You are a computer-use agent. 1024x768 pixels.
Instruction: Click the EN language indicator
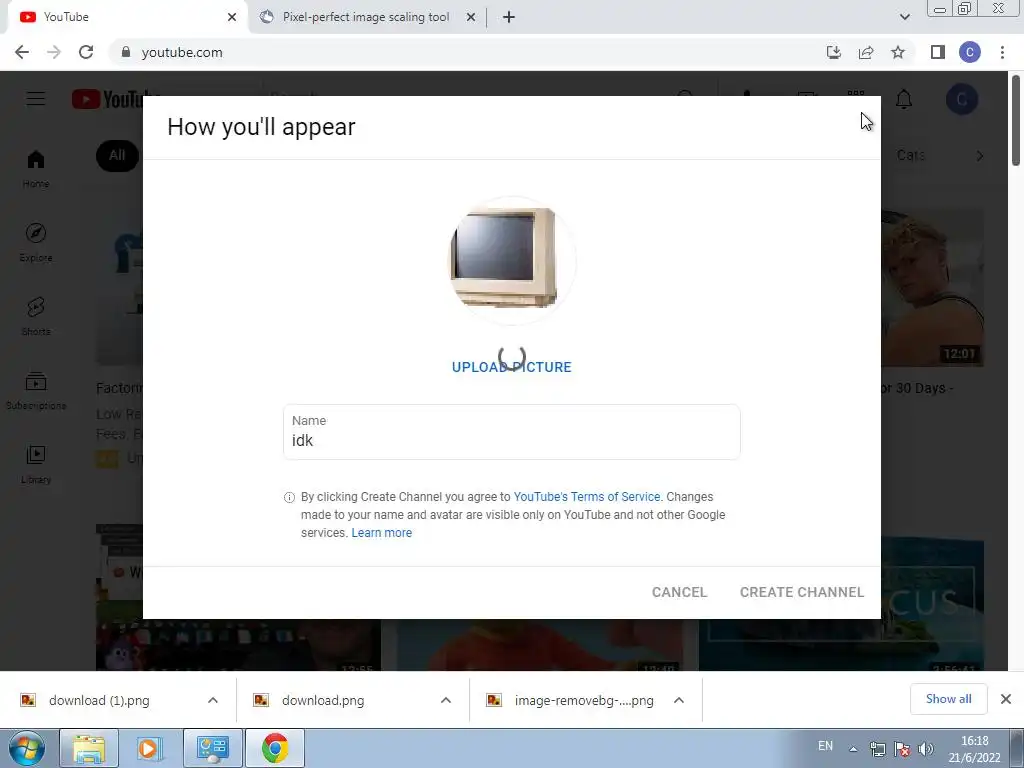coord(825,746)
